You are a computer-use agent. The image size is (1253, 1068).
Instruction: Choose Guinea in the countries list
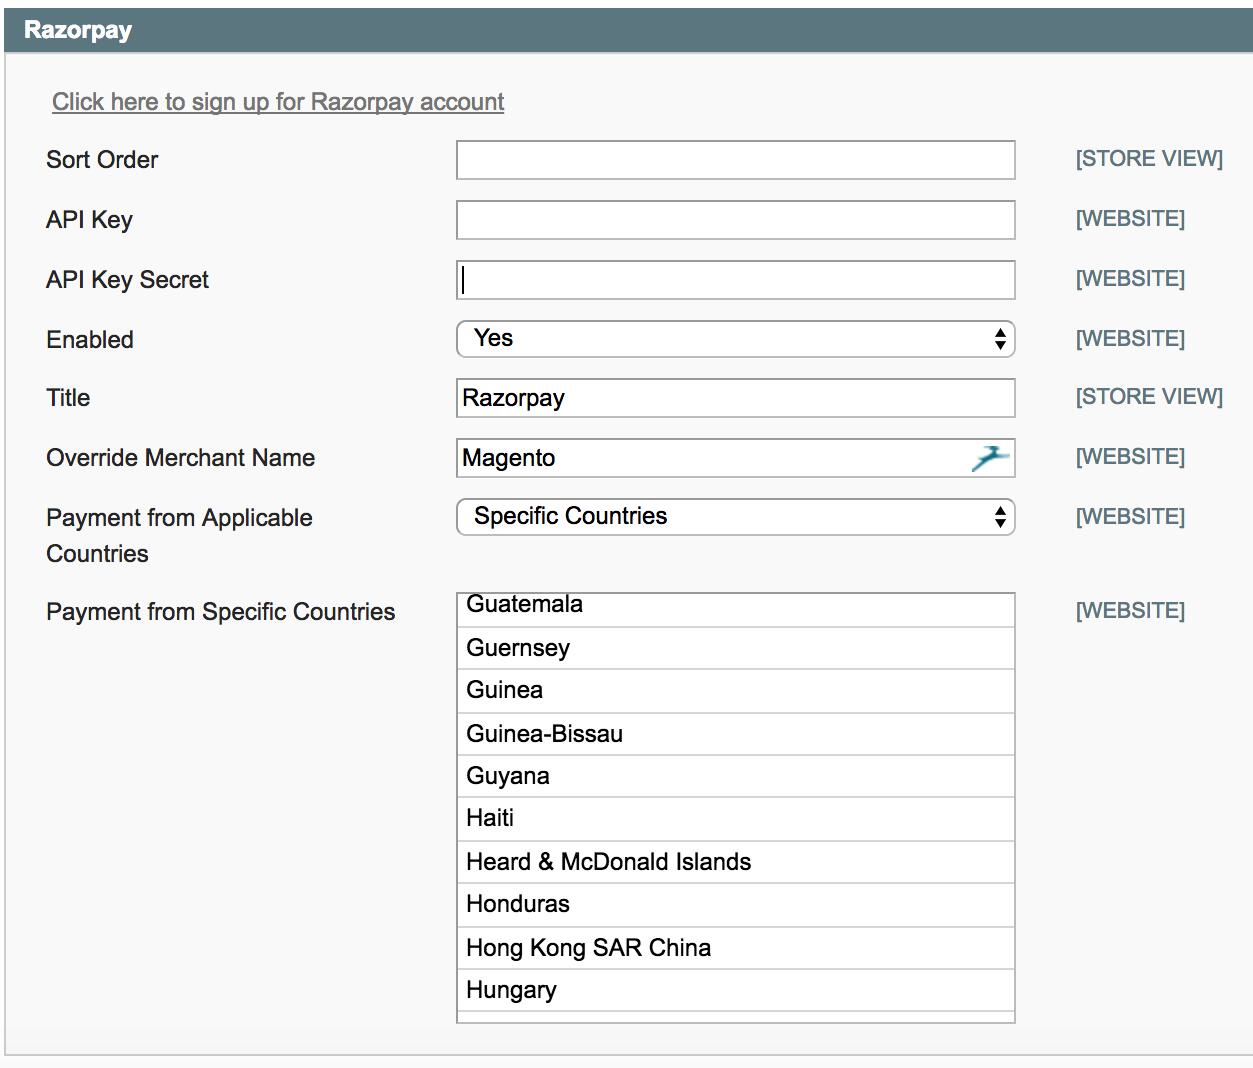pos(735,690)
